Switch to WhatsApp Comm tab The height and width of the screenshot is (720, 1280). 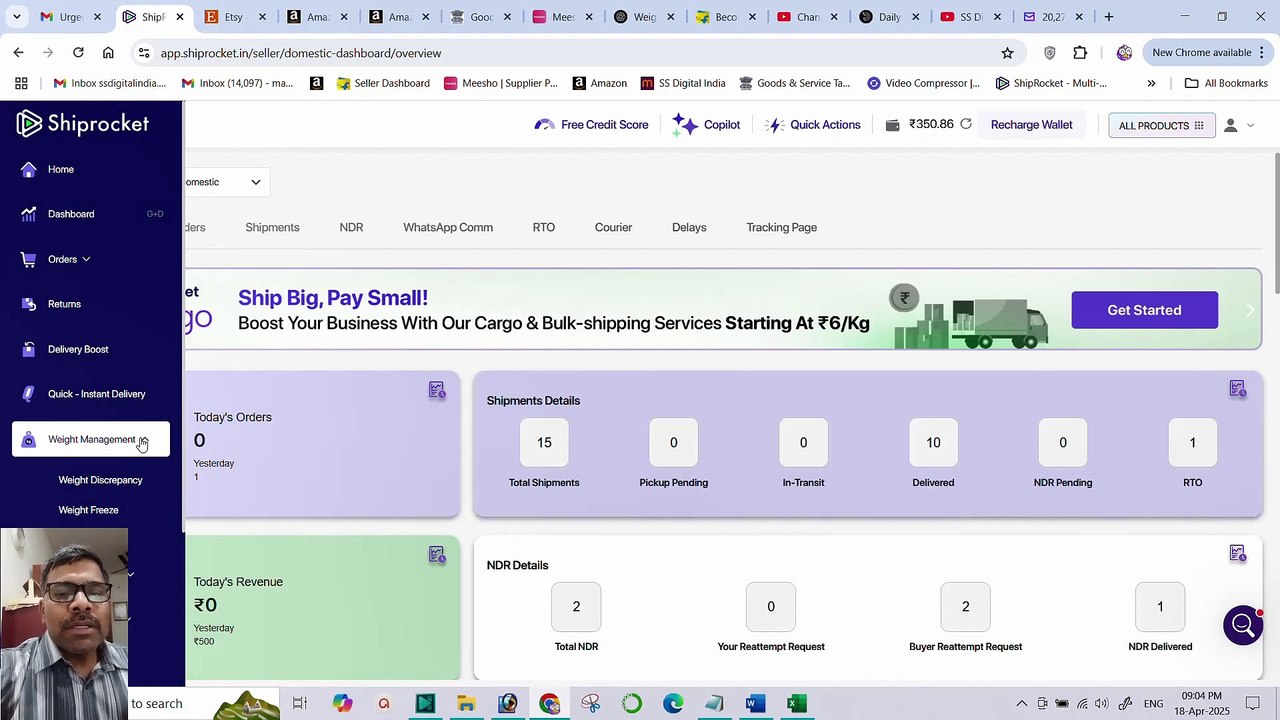pyautogui.click(x=448, y=227)
